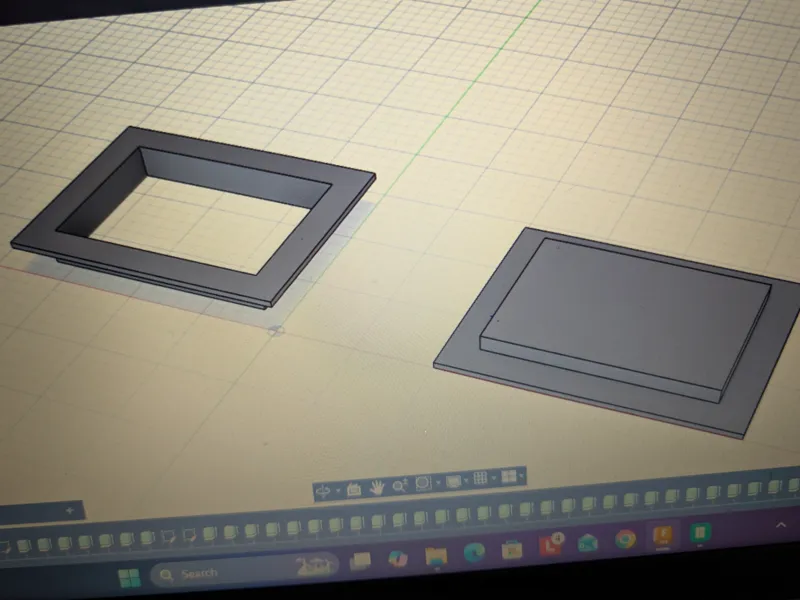Viewport: 800px width, 600px height.
Task: Open Grid and Snaps icon
Action: 480,479
